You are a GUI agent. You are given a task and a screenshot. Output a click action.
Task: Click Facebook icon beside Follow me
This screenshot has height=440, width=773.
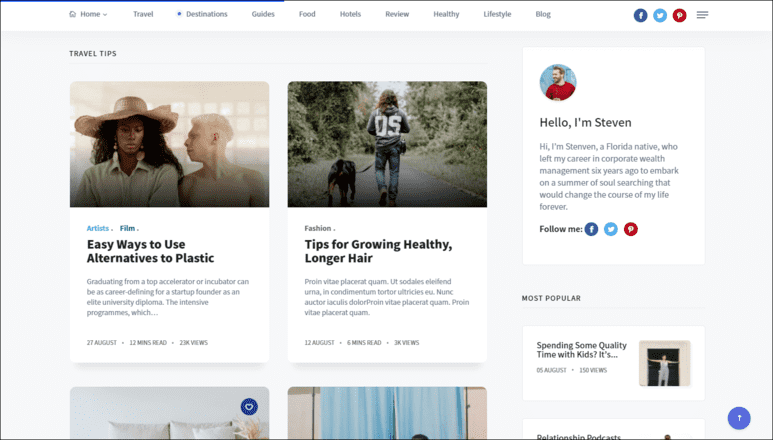(x=591, y=229)
